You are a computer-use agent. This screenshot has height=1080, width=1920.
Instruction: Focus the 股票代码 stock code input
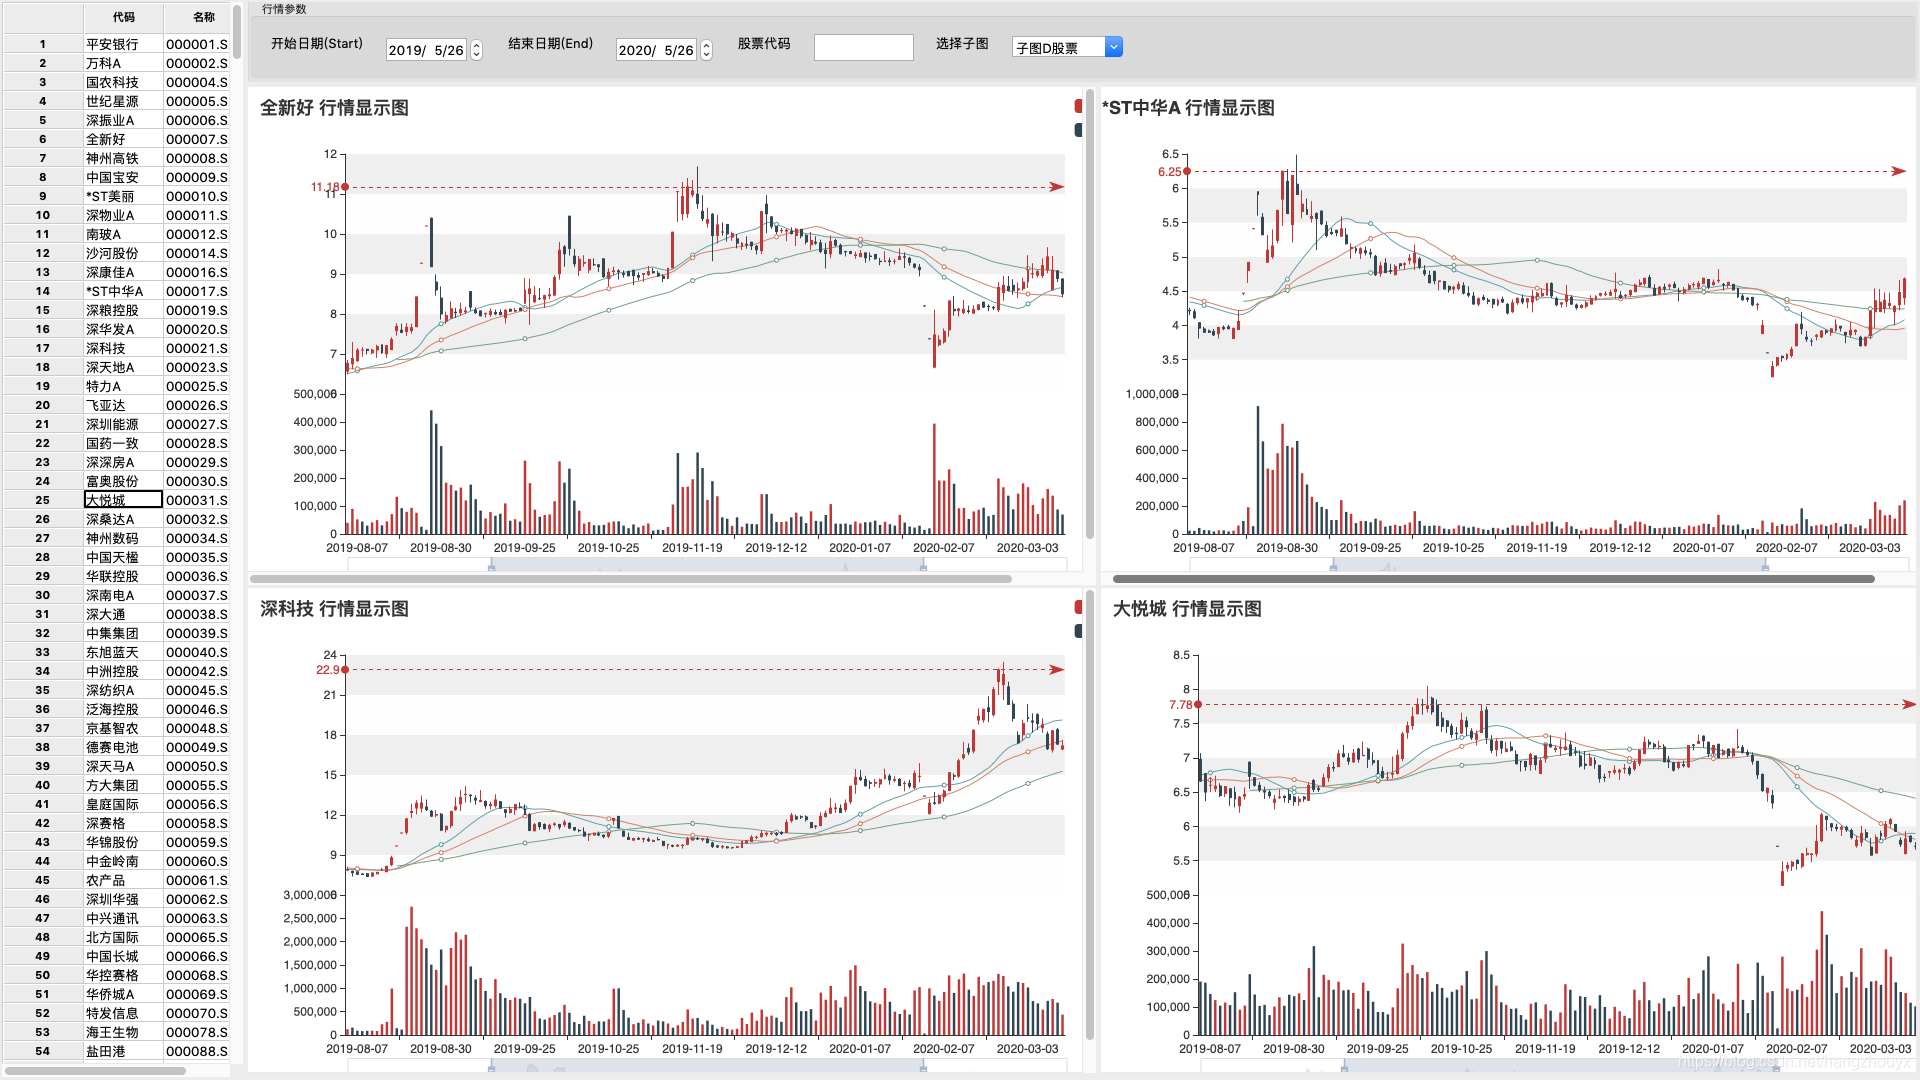[863, 47]
